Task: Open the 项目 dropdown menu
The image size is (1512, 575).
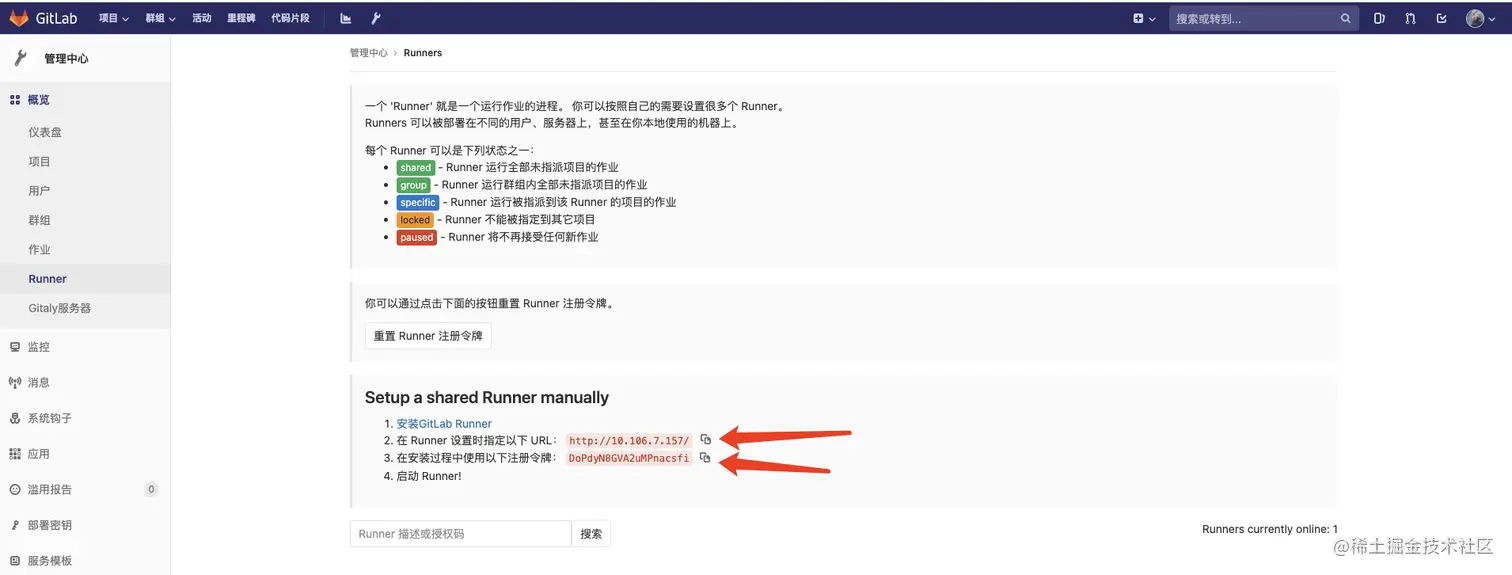Action: (x=114, y=18)
